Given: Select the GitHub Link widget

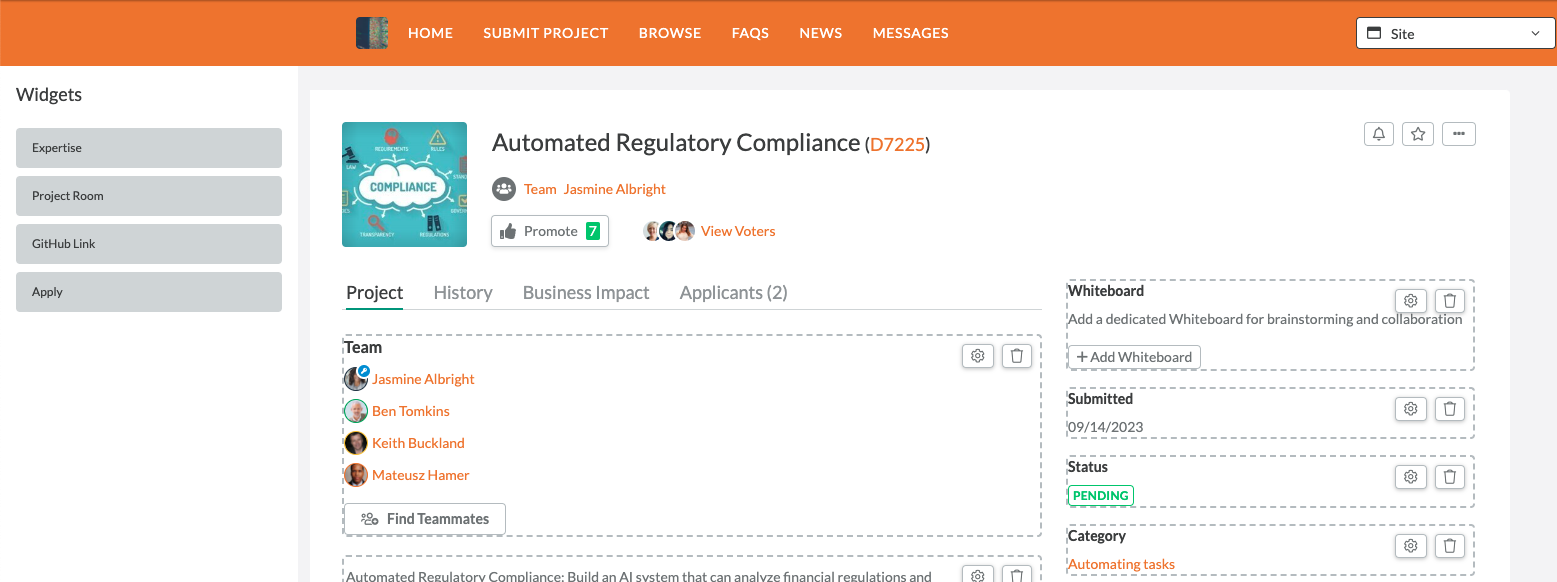Looking at the screenshot, I should (x=149, y=244).
